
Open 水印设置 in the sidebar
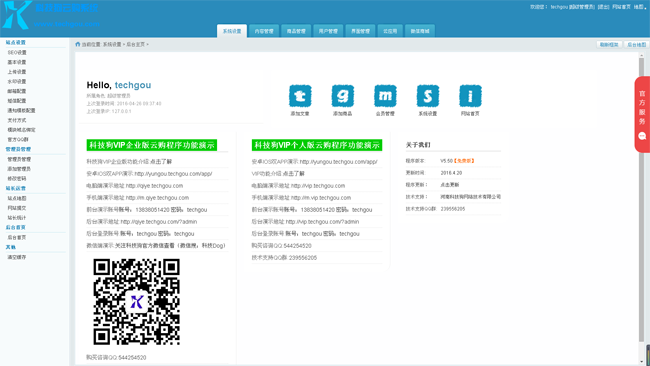[x=17, y=82]
